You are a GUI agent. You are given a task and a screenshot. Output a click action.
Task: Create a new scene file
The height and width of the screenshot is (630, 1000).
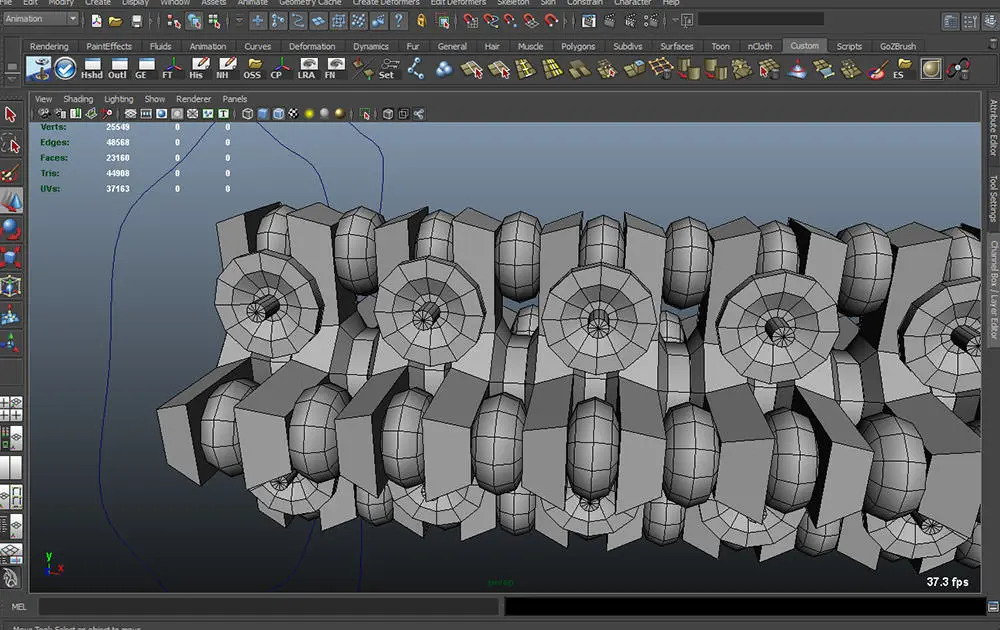96,22
